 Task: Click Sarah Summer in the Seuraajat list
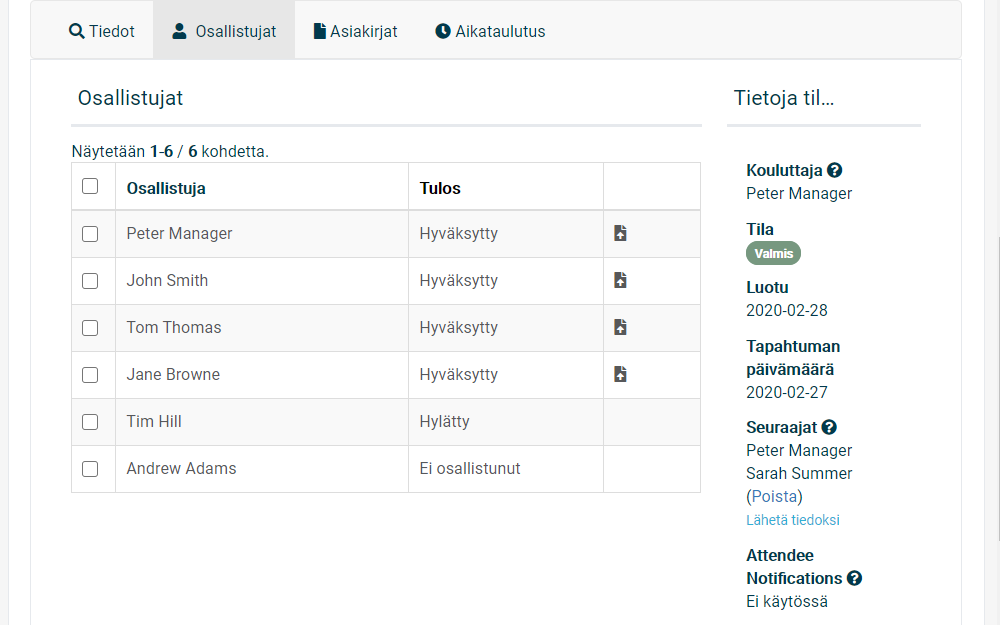point(799,473)
